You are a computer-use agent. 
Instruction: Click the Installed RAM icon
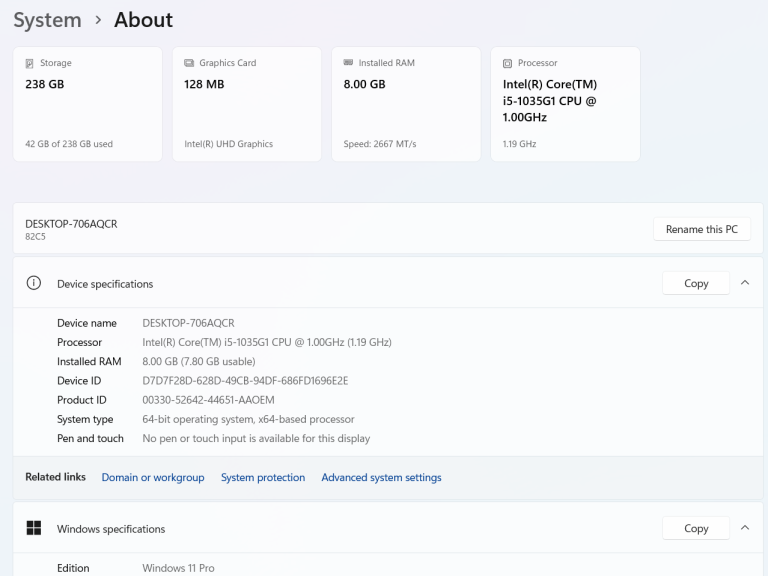(x=348, y=63)
